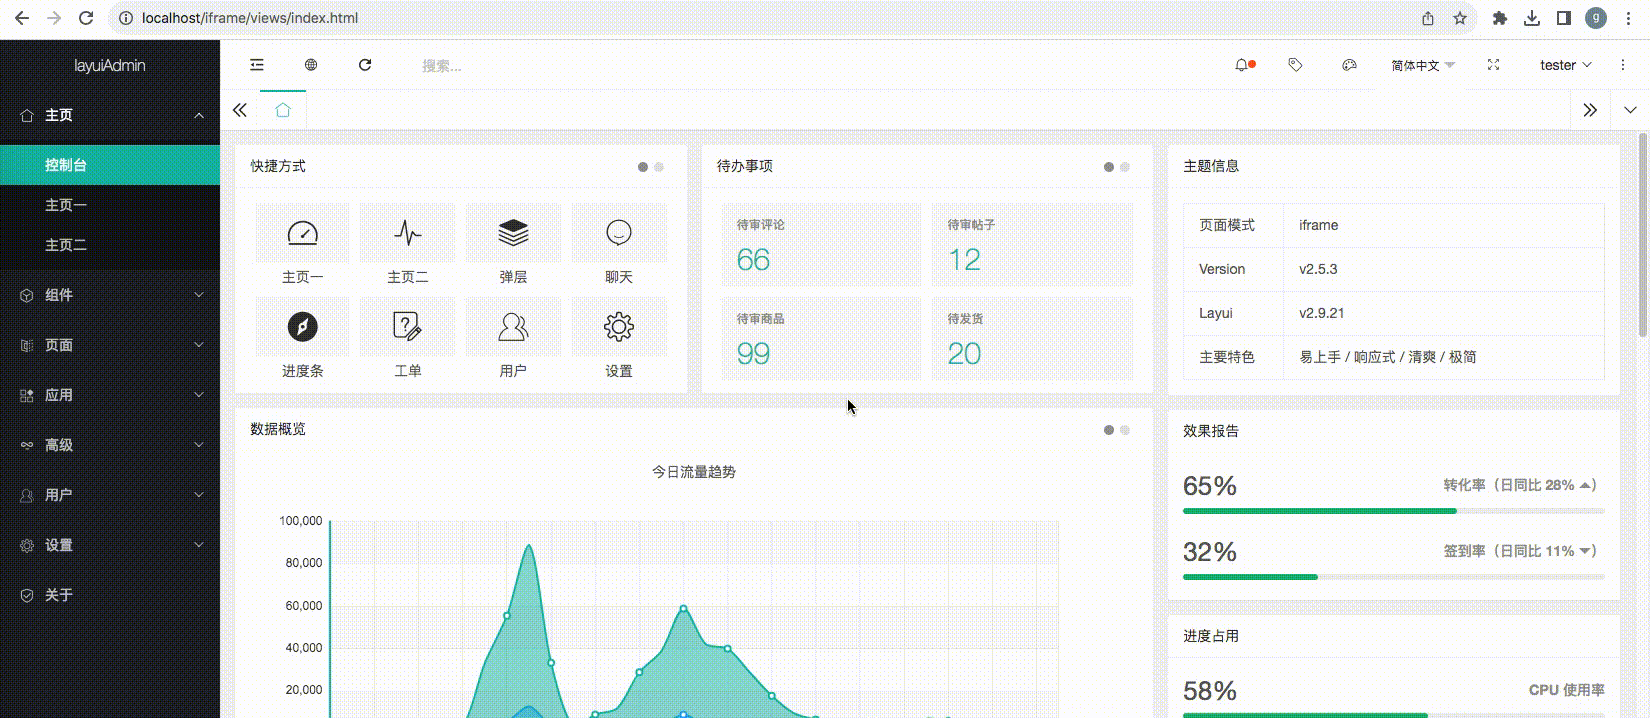The height and width of the screenshot is (718, 1650).
Task: Enter fullscreen mode via expand icon
Action: pos(1493,65)
